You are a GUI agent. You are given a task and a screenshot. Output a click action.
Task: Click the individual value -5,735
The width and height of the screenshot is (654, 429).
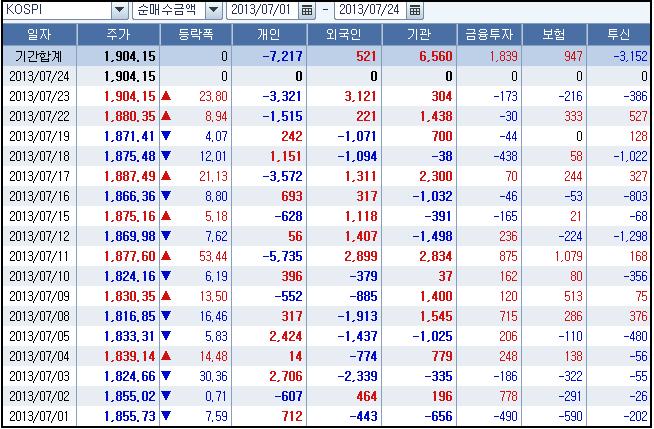click(x=282, y=256)
